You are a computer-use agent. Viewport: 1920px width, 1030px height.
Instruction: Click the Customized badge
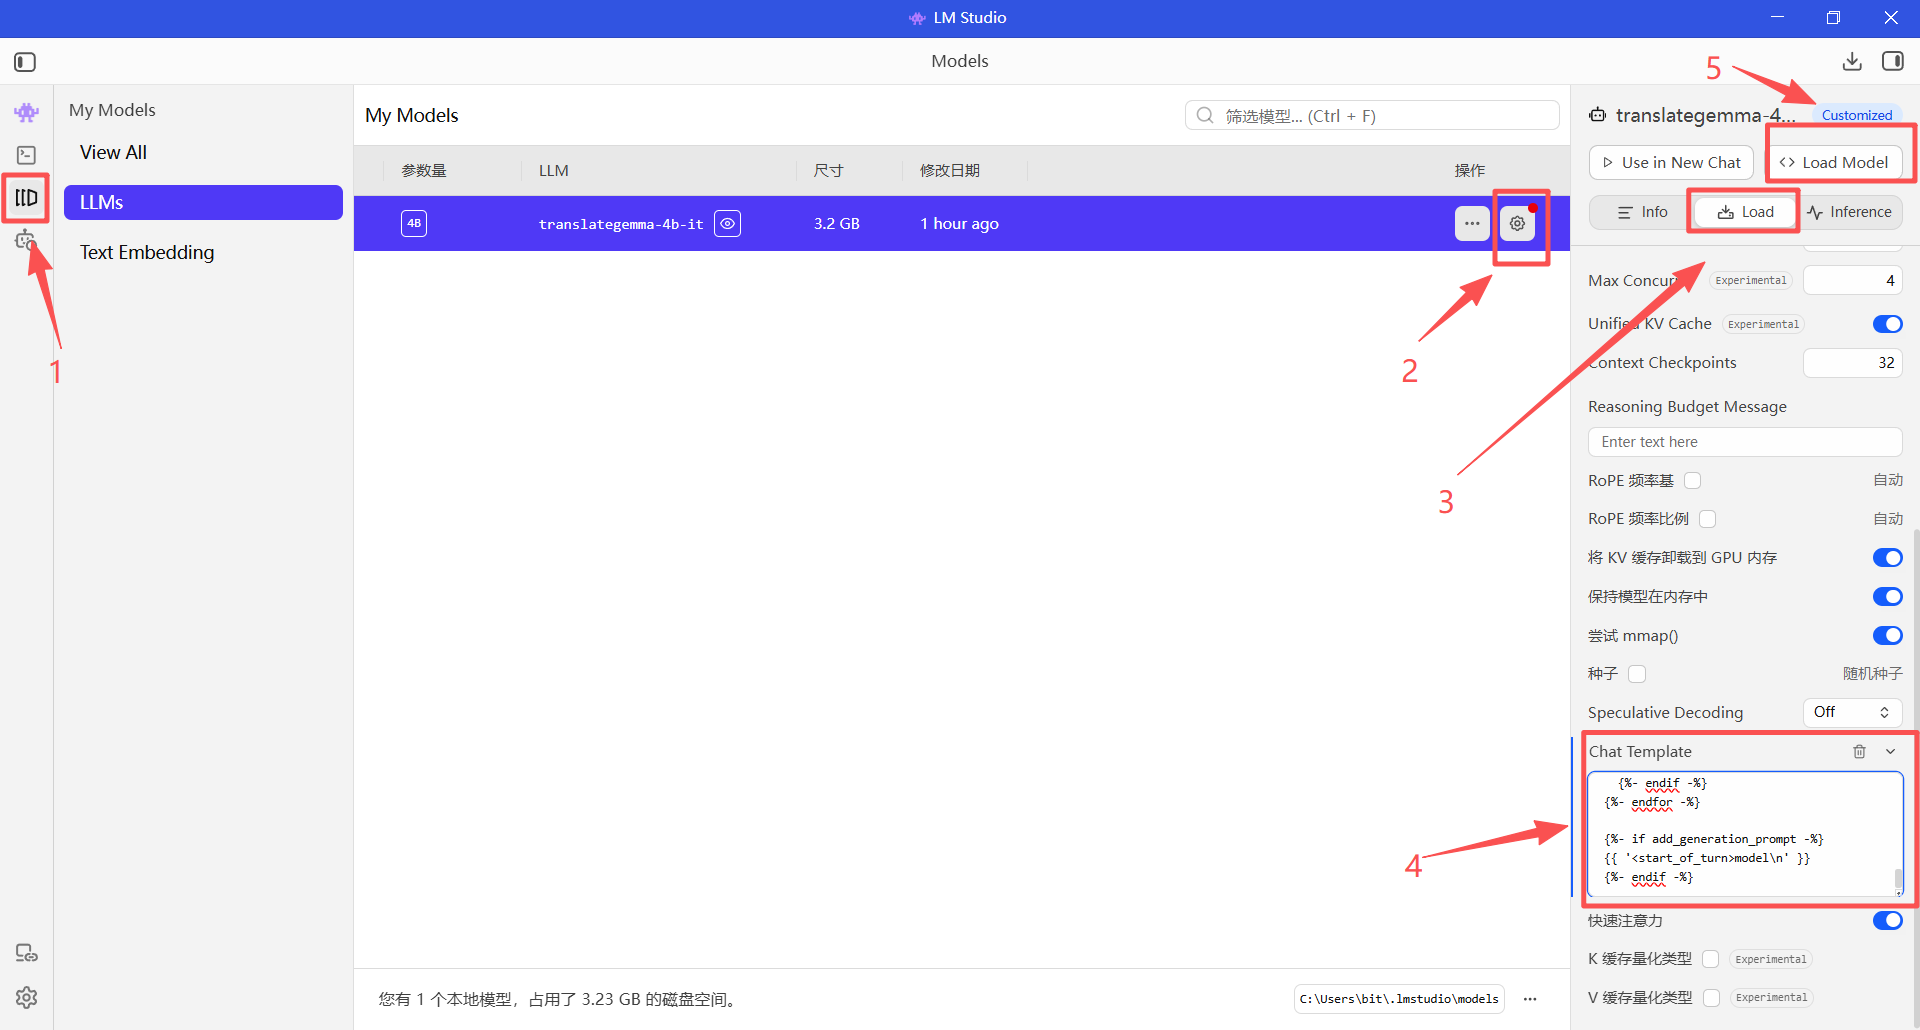click(x=1857, y=115)
